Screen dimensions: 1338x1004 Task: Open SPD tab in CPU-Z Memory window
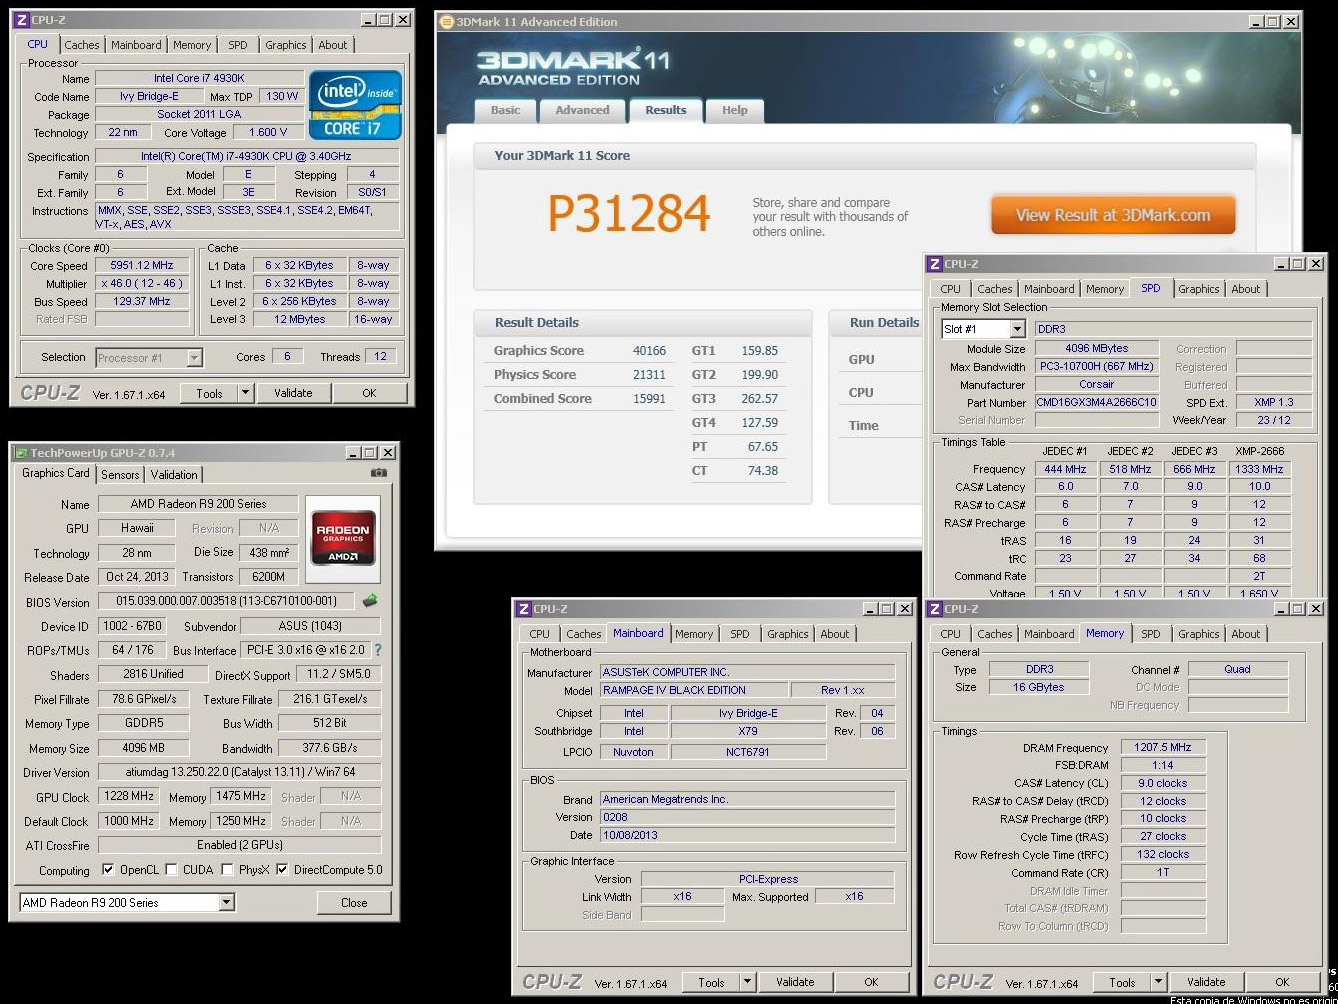pyautogui.click(x=1151, y=634)
